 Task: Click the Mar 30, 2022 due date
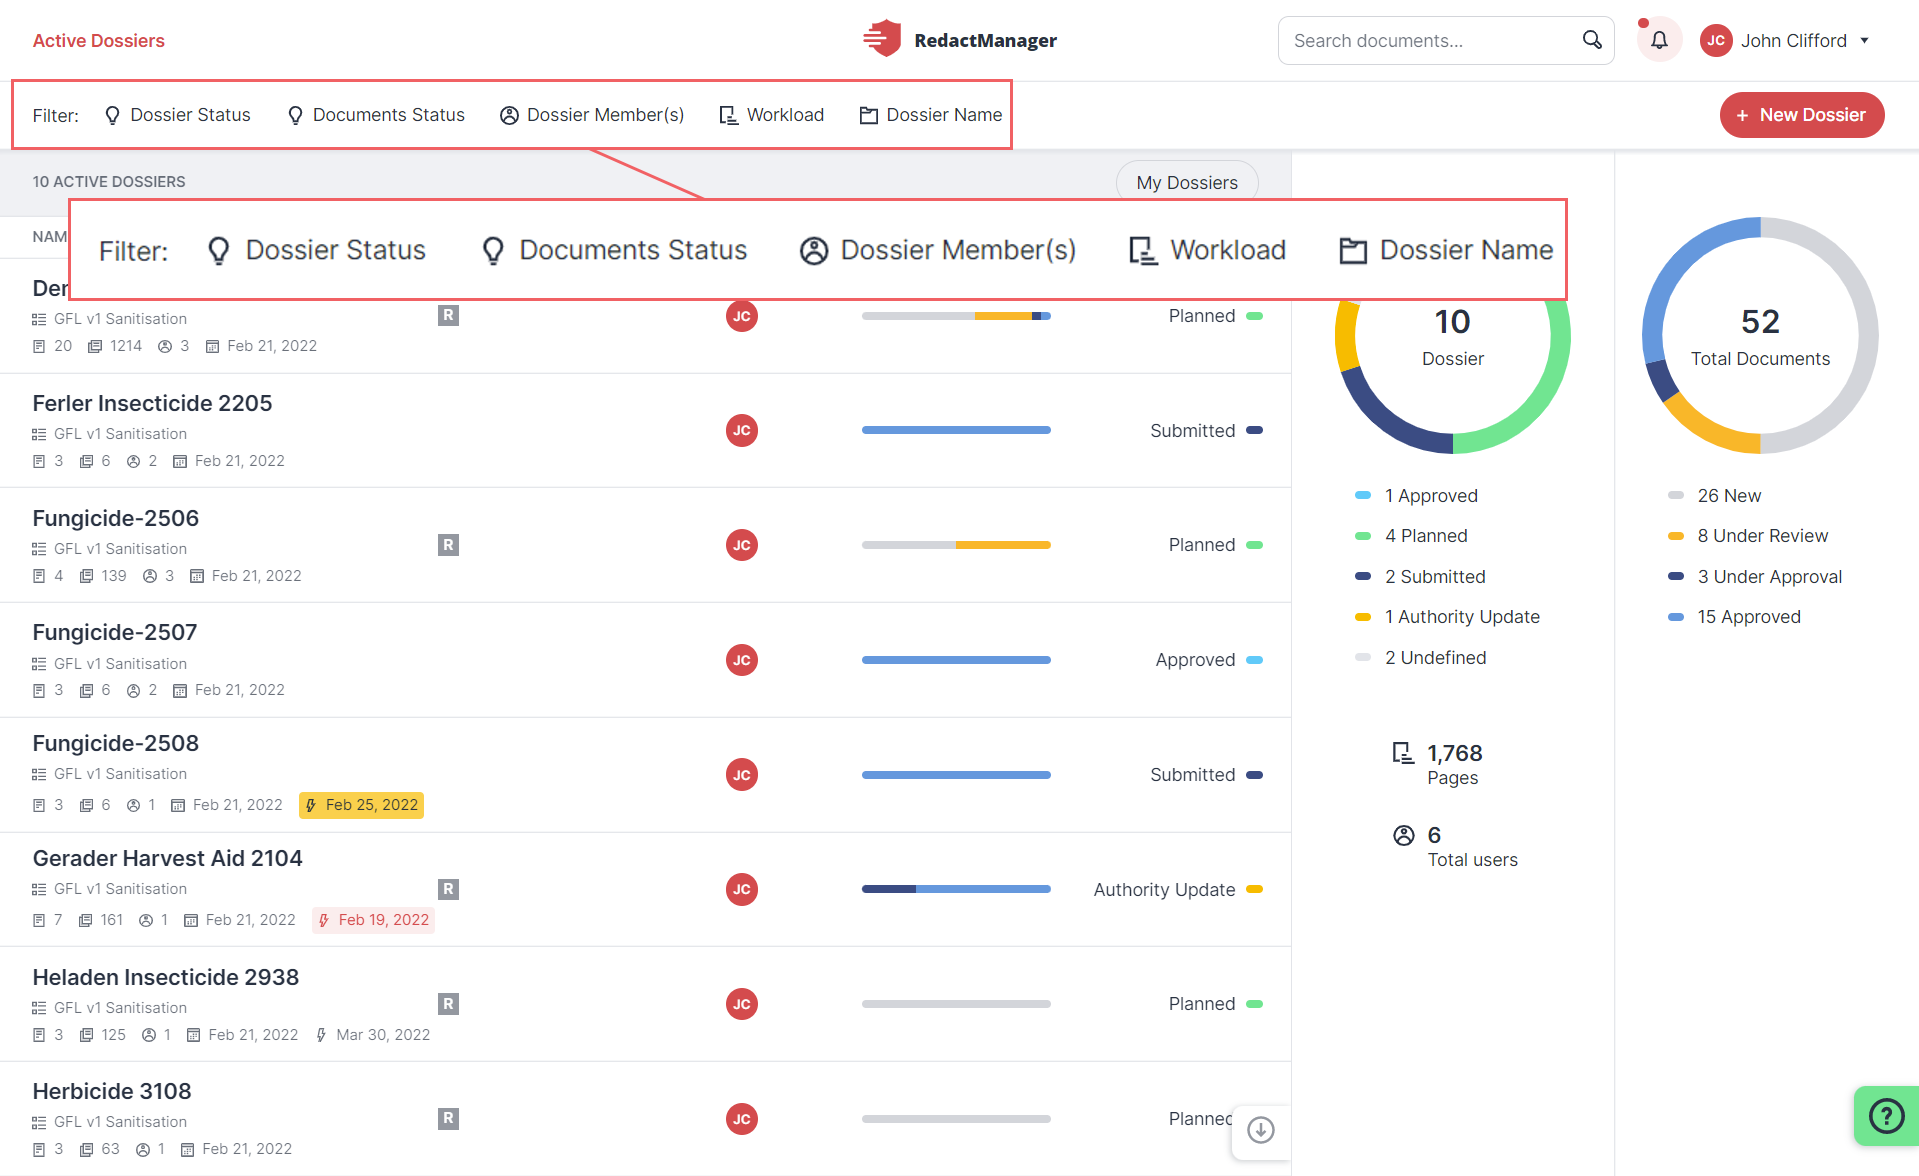click(373, 1035)
